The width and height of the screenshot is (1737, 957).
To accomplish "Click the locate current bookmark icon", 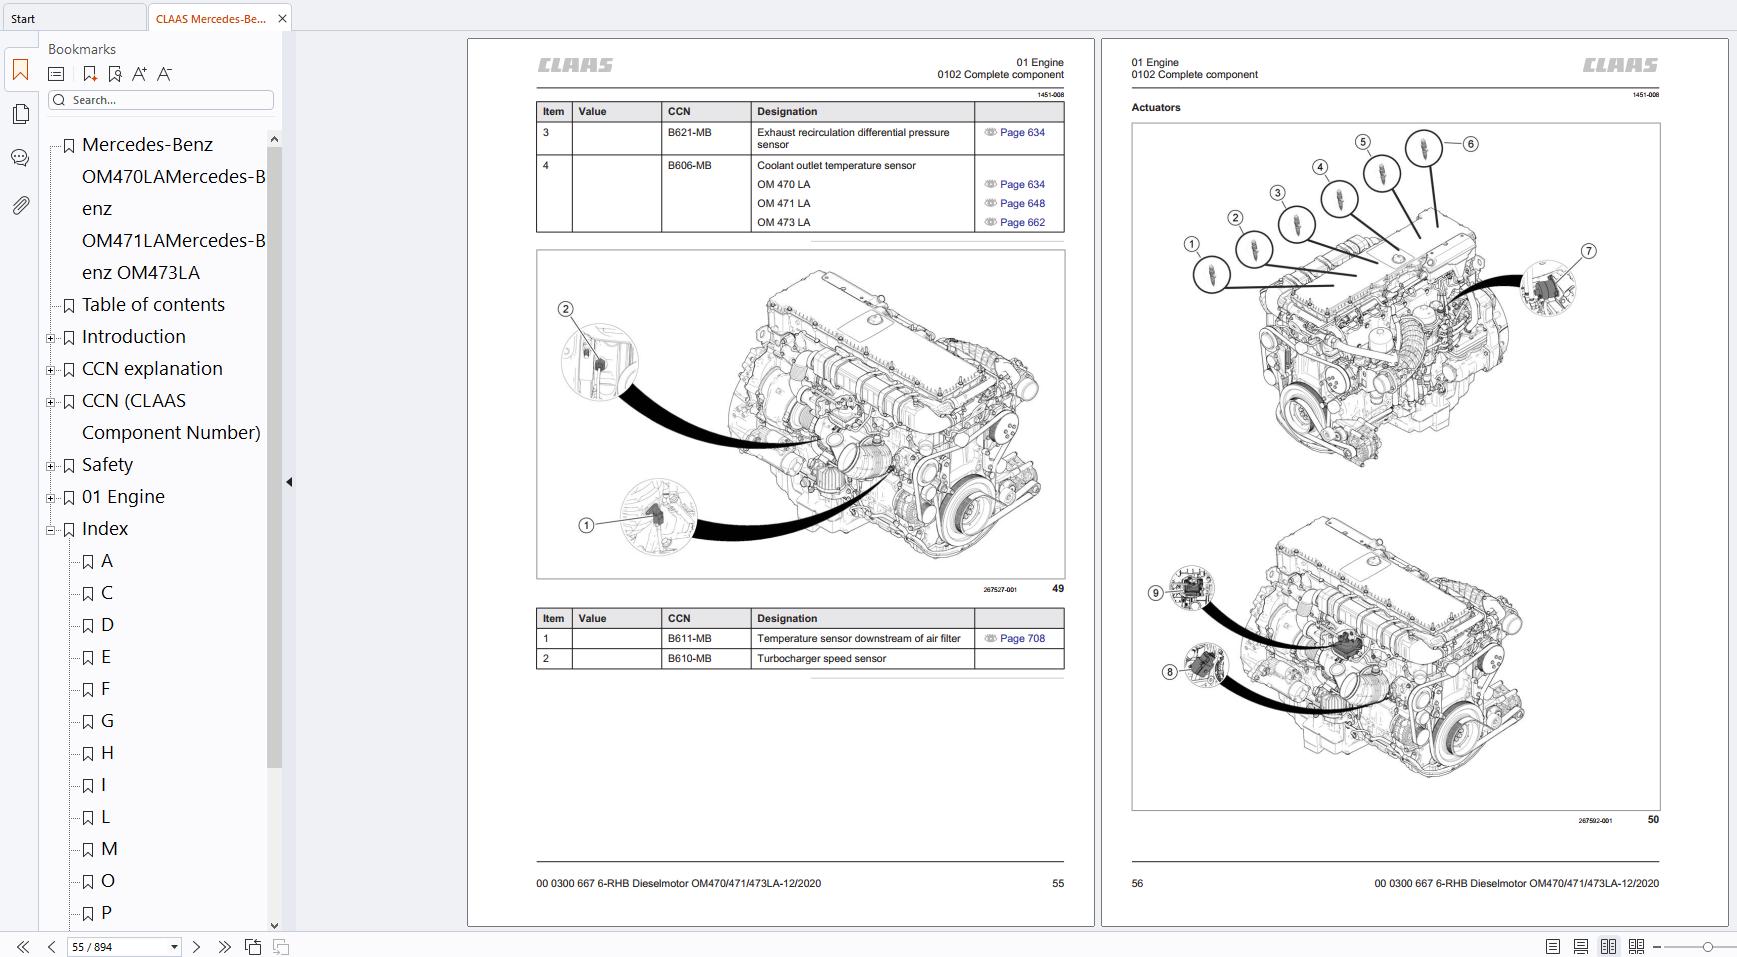I will pos(114,74).
